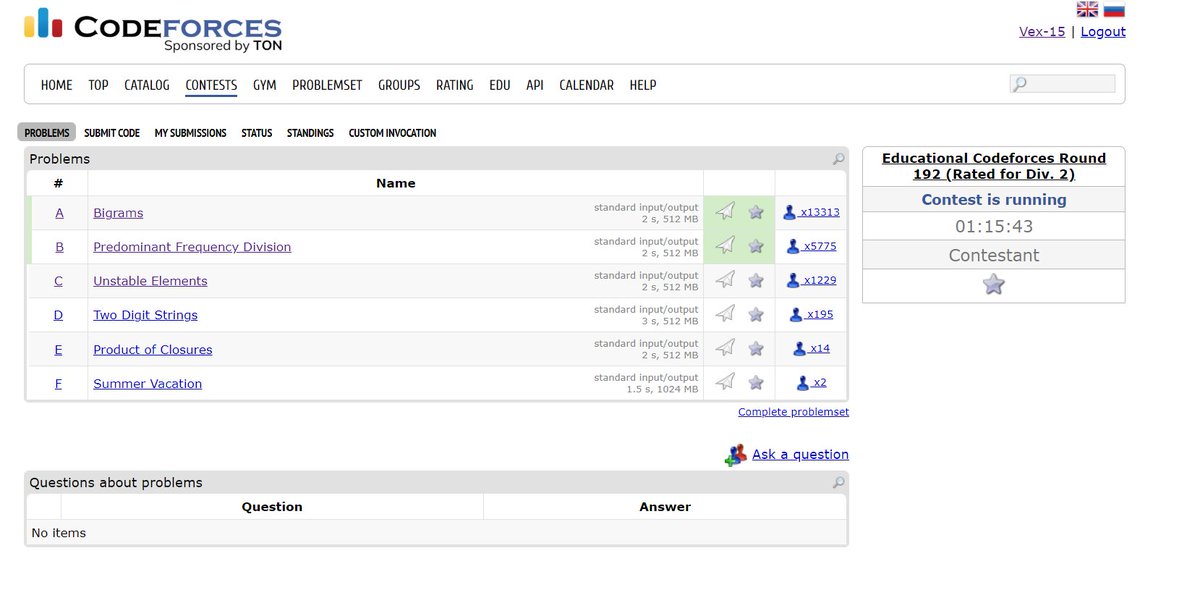Click problem letter F link
Viewport: 1200px width, 590px height.
58,383
